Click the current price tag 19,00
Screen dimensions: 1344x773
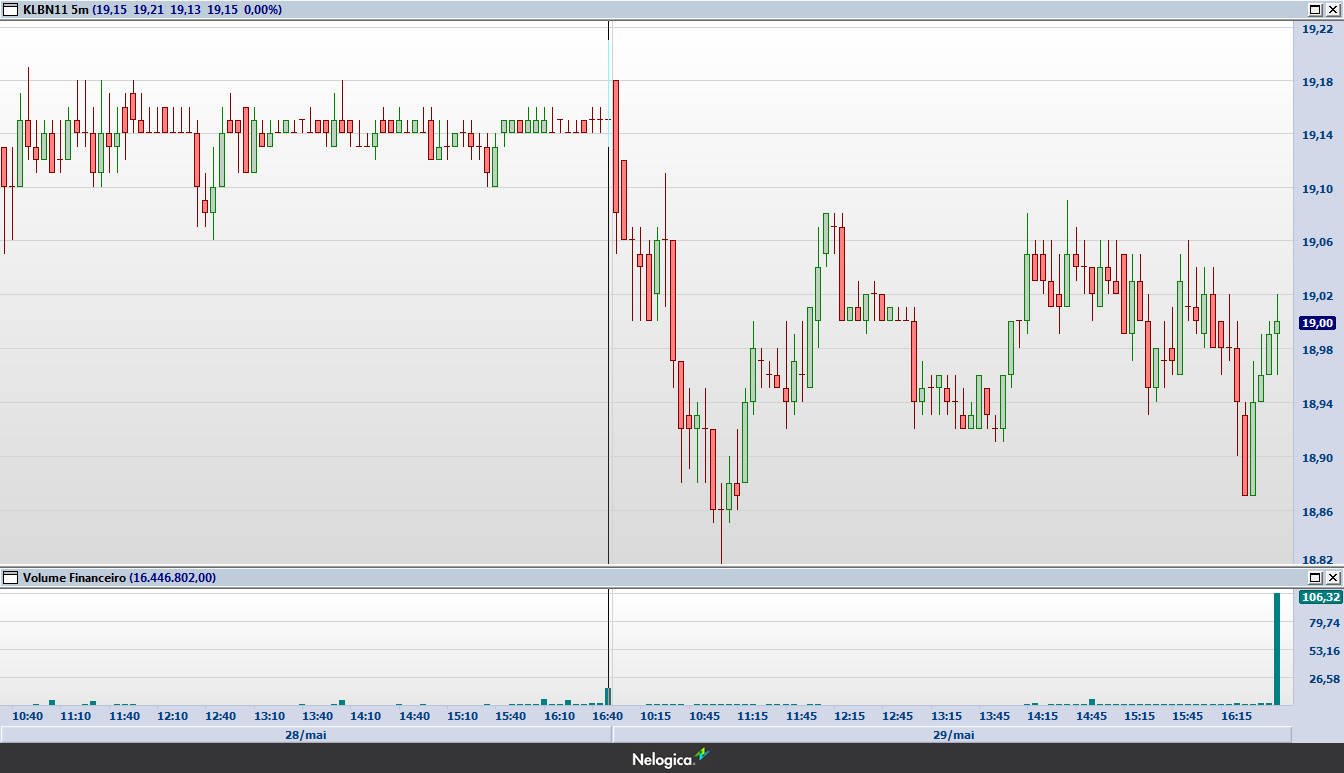[x=1317, y=323]
